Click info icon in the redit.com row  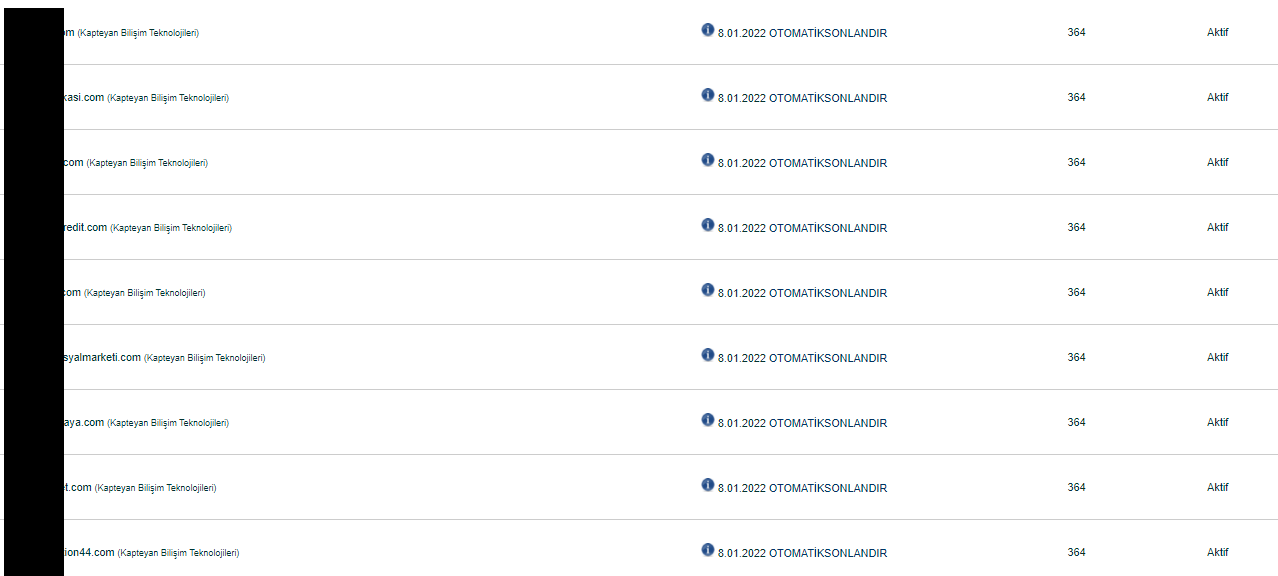[708, 224]
